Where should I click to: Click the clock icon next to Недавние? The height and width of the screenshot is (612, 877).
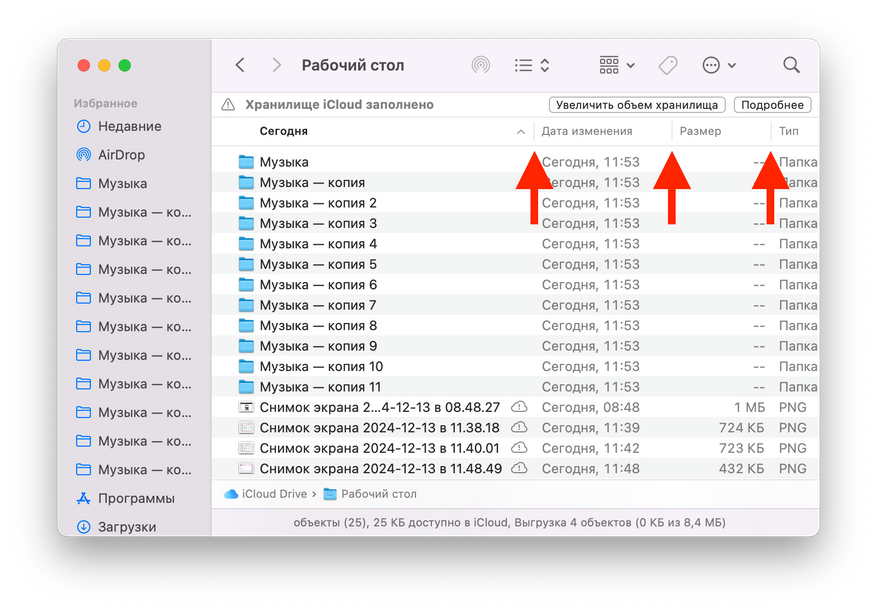click(x=83, y=126)
